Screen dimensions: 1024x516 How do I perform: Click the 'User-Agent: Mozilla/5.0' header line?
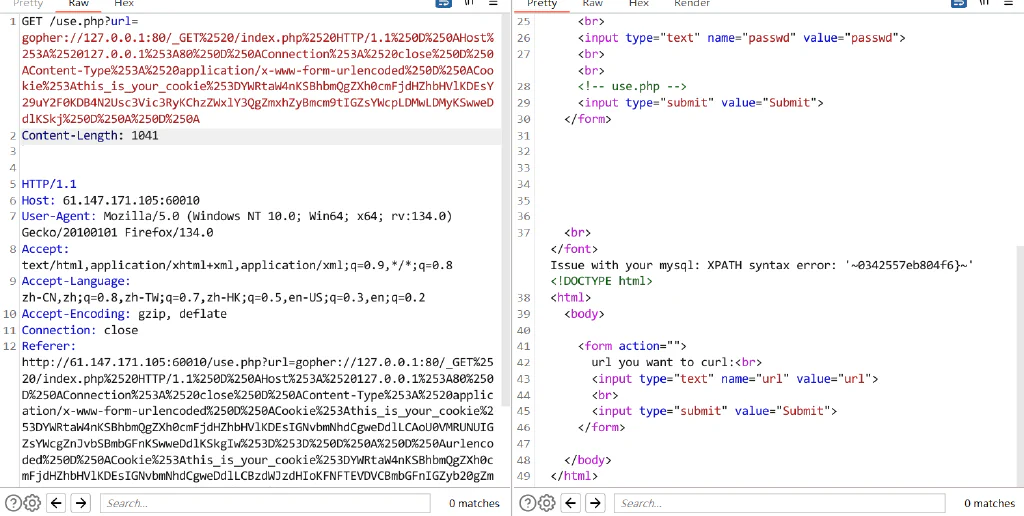(x=236, y=216)
